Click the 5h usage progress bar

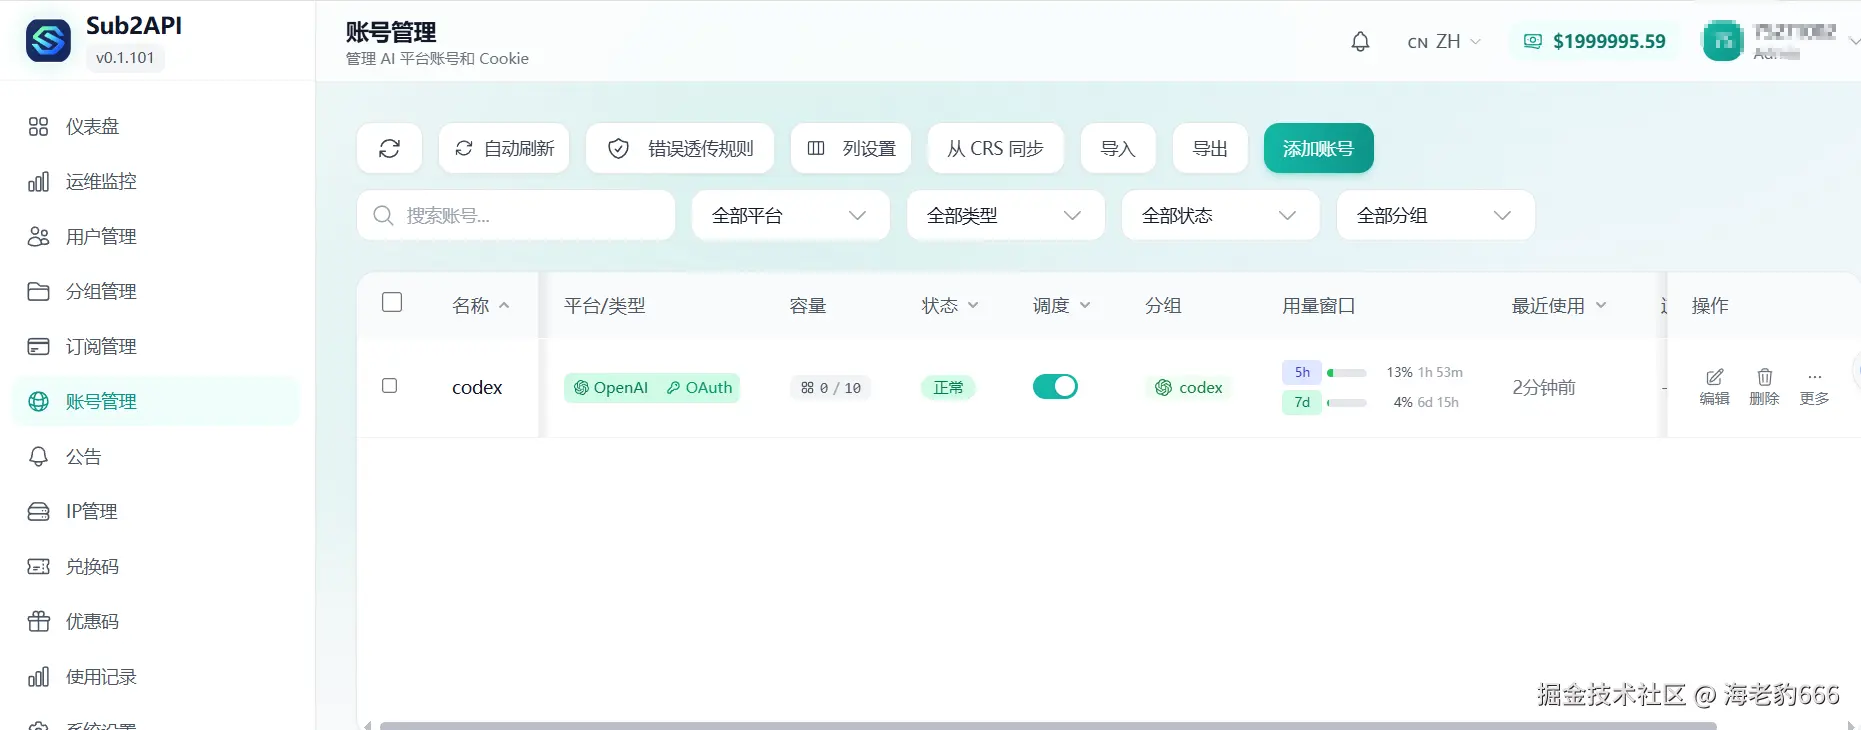coord(1347,373)
